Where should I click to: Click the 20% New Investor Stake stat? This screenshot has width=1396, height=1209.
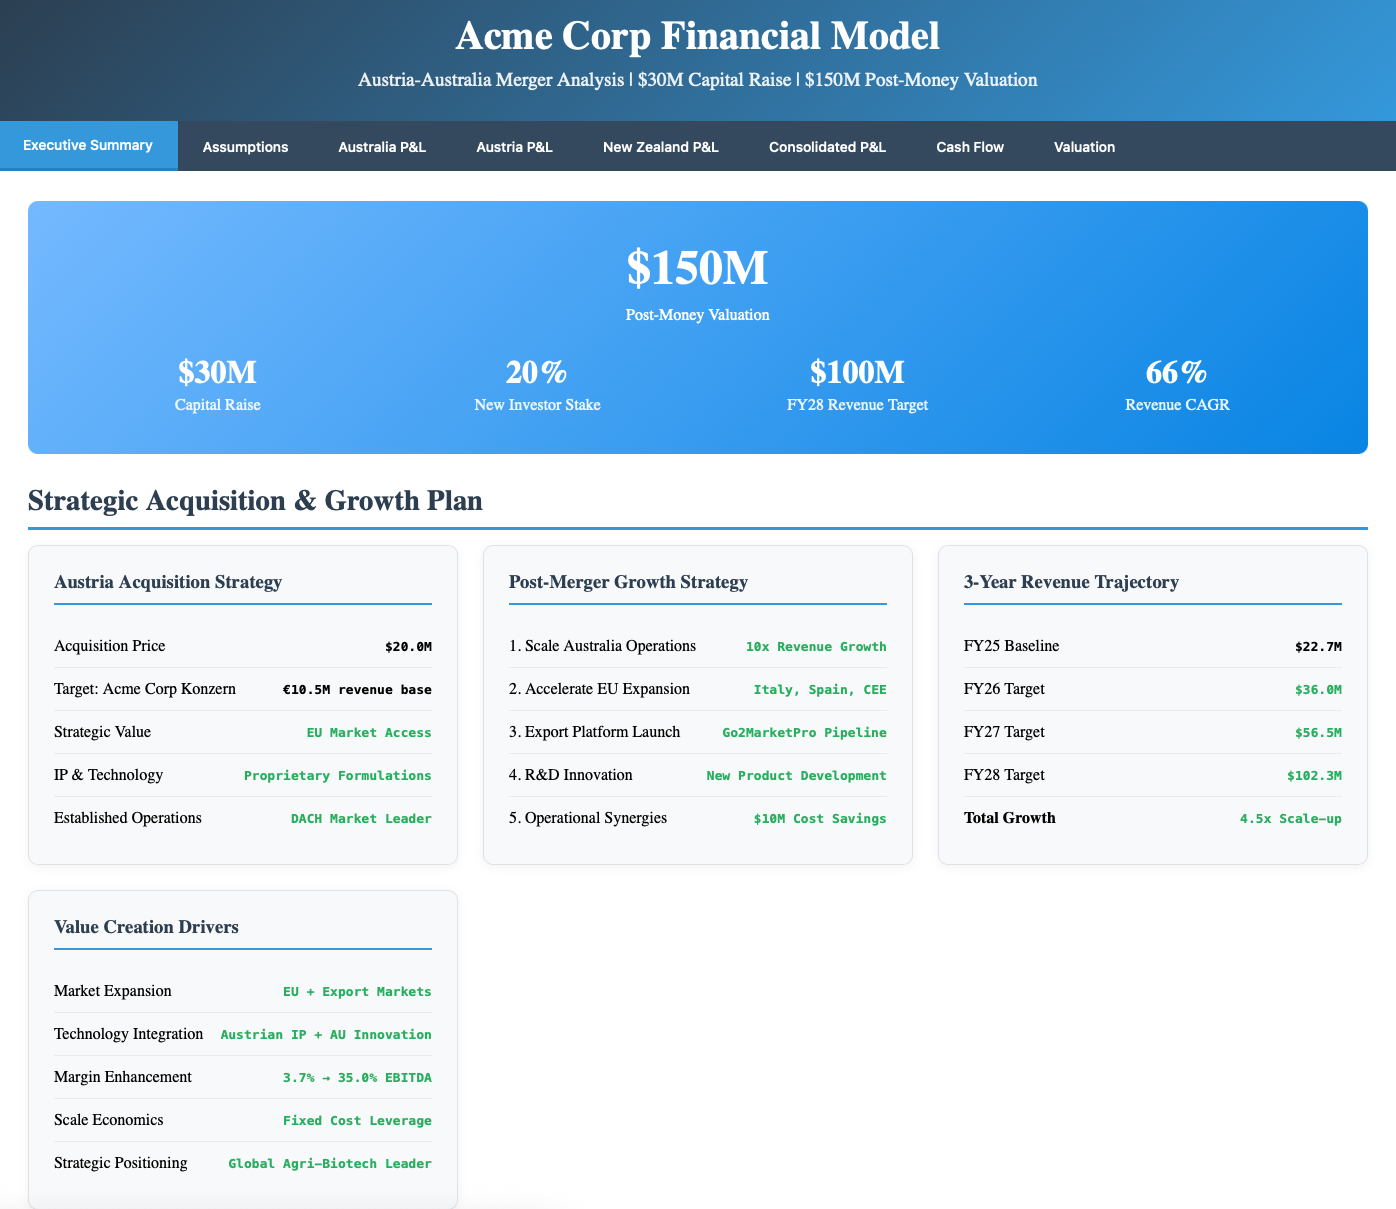537,372
